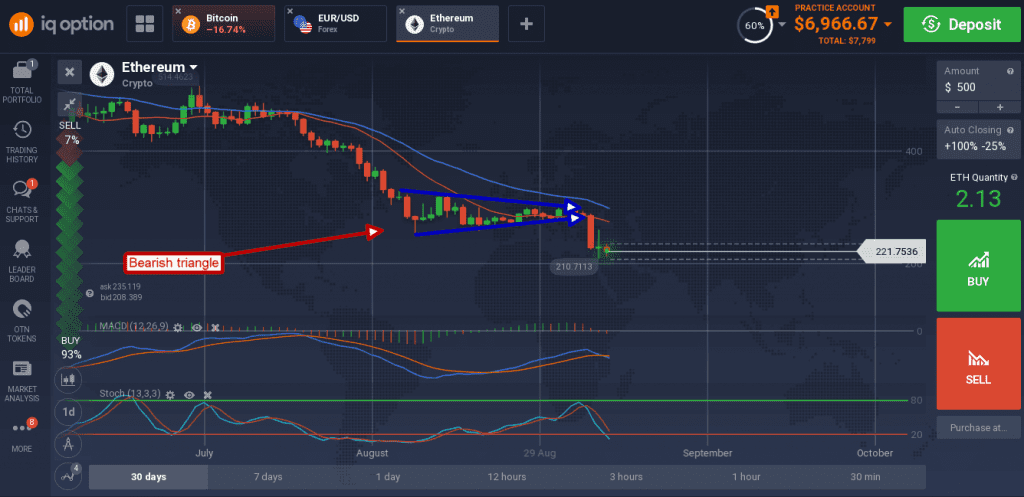The width and height of the screenshot is (1024, 497).
Task: Select the 1 hour time range
Action: tap(746, 477)
